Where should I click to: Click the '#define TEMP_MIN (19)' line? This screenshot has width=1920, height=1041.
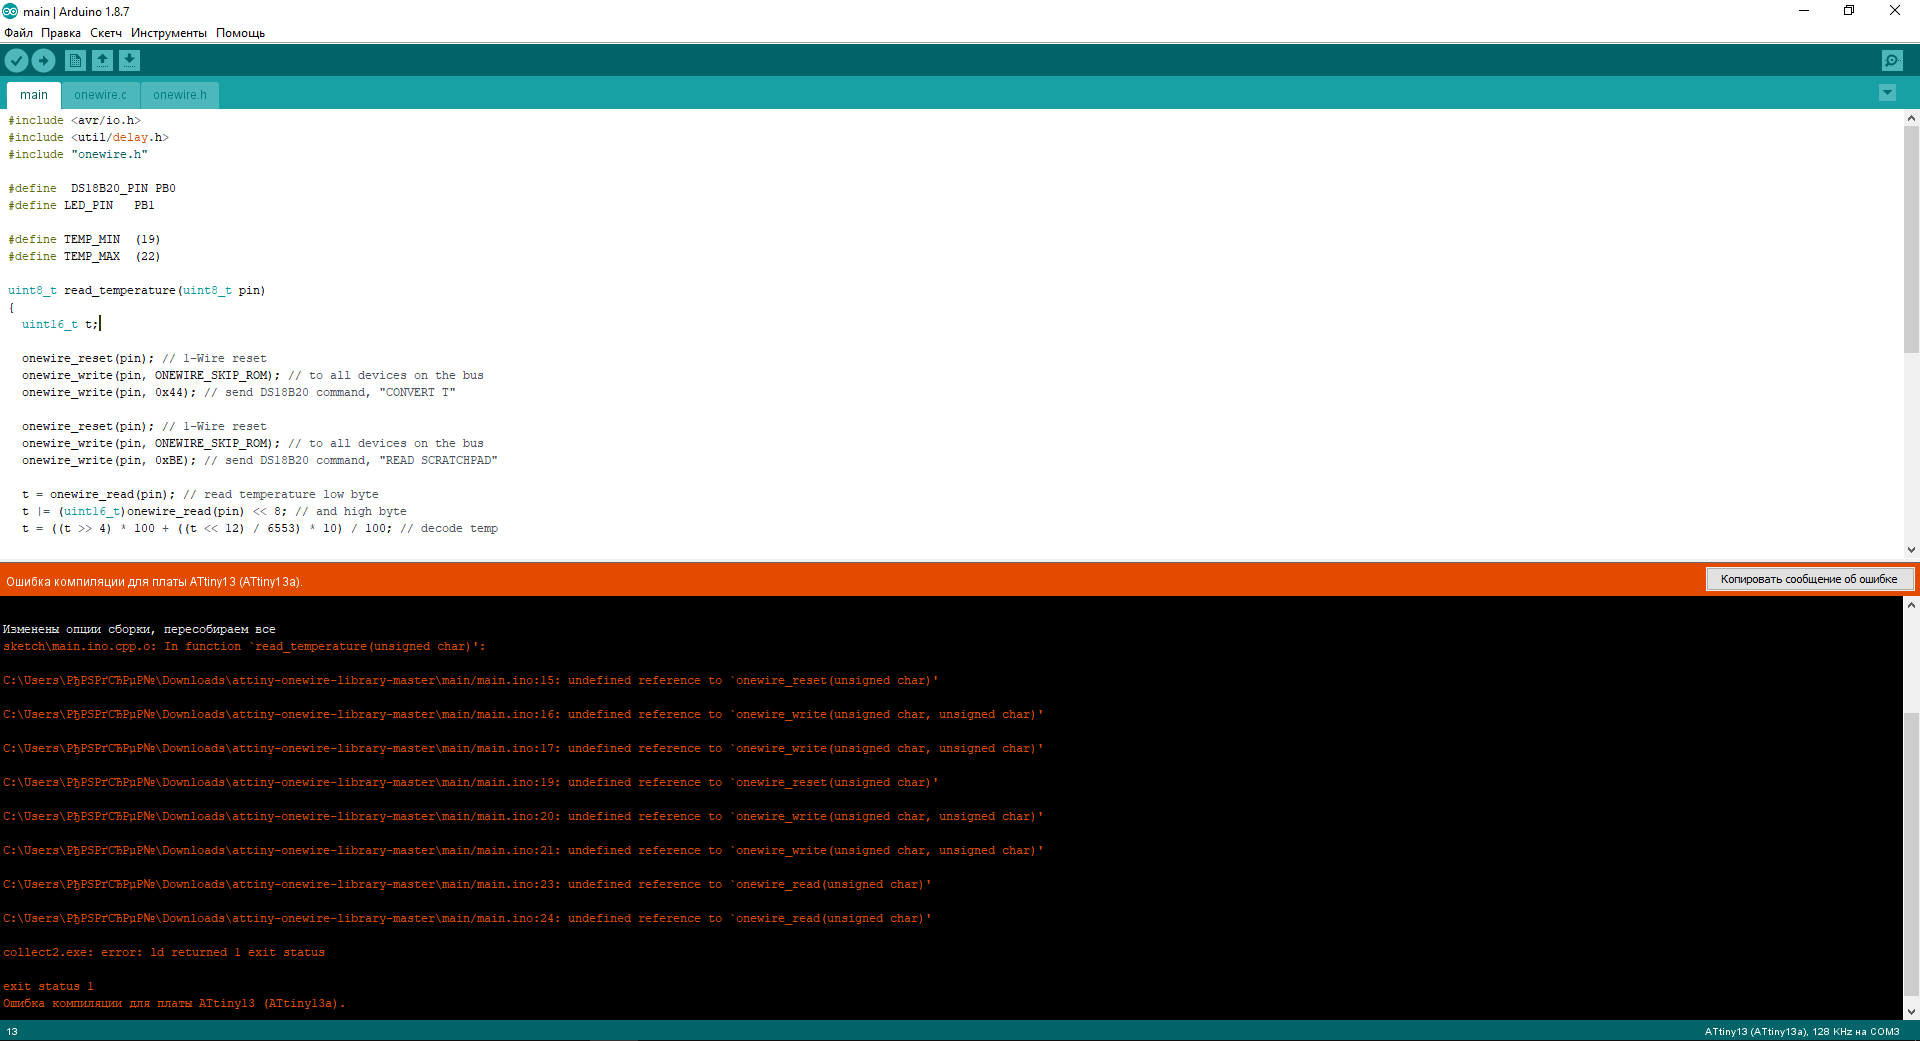click(84, 239)
